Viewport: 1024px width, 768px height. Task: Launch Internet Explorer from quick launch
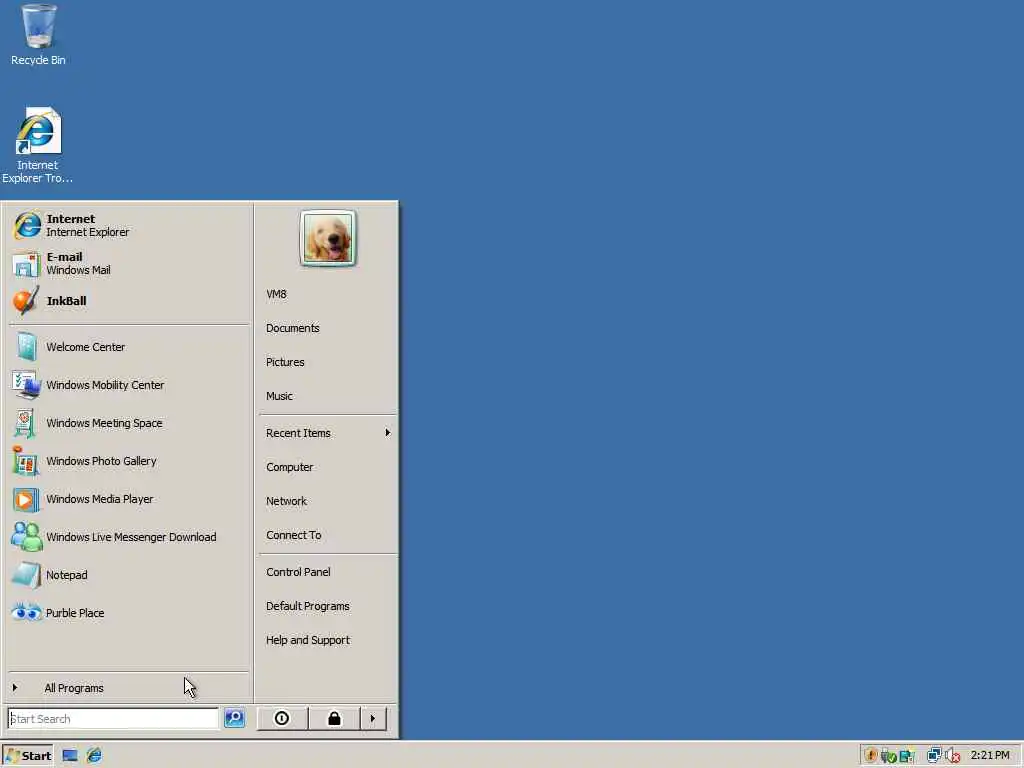tap(94, 756)
